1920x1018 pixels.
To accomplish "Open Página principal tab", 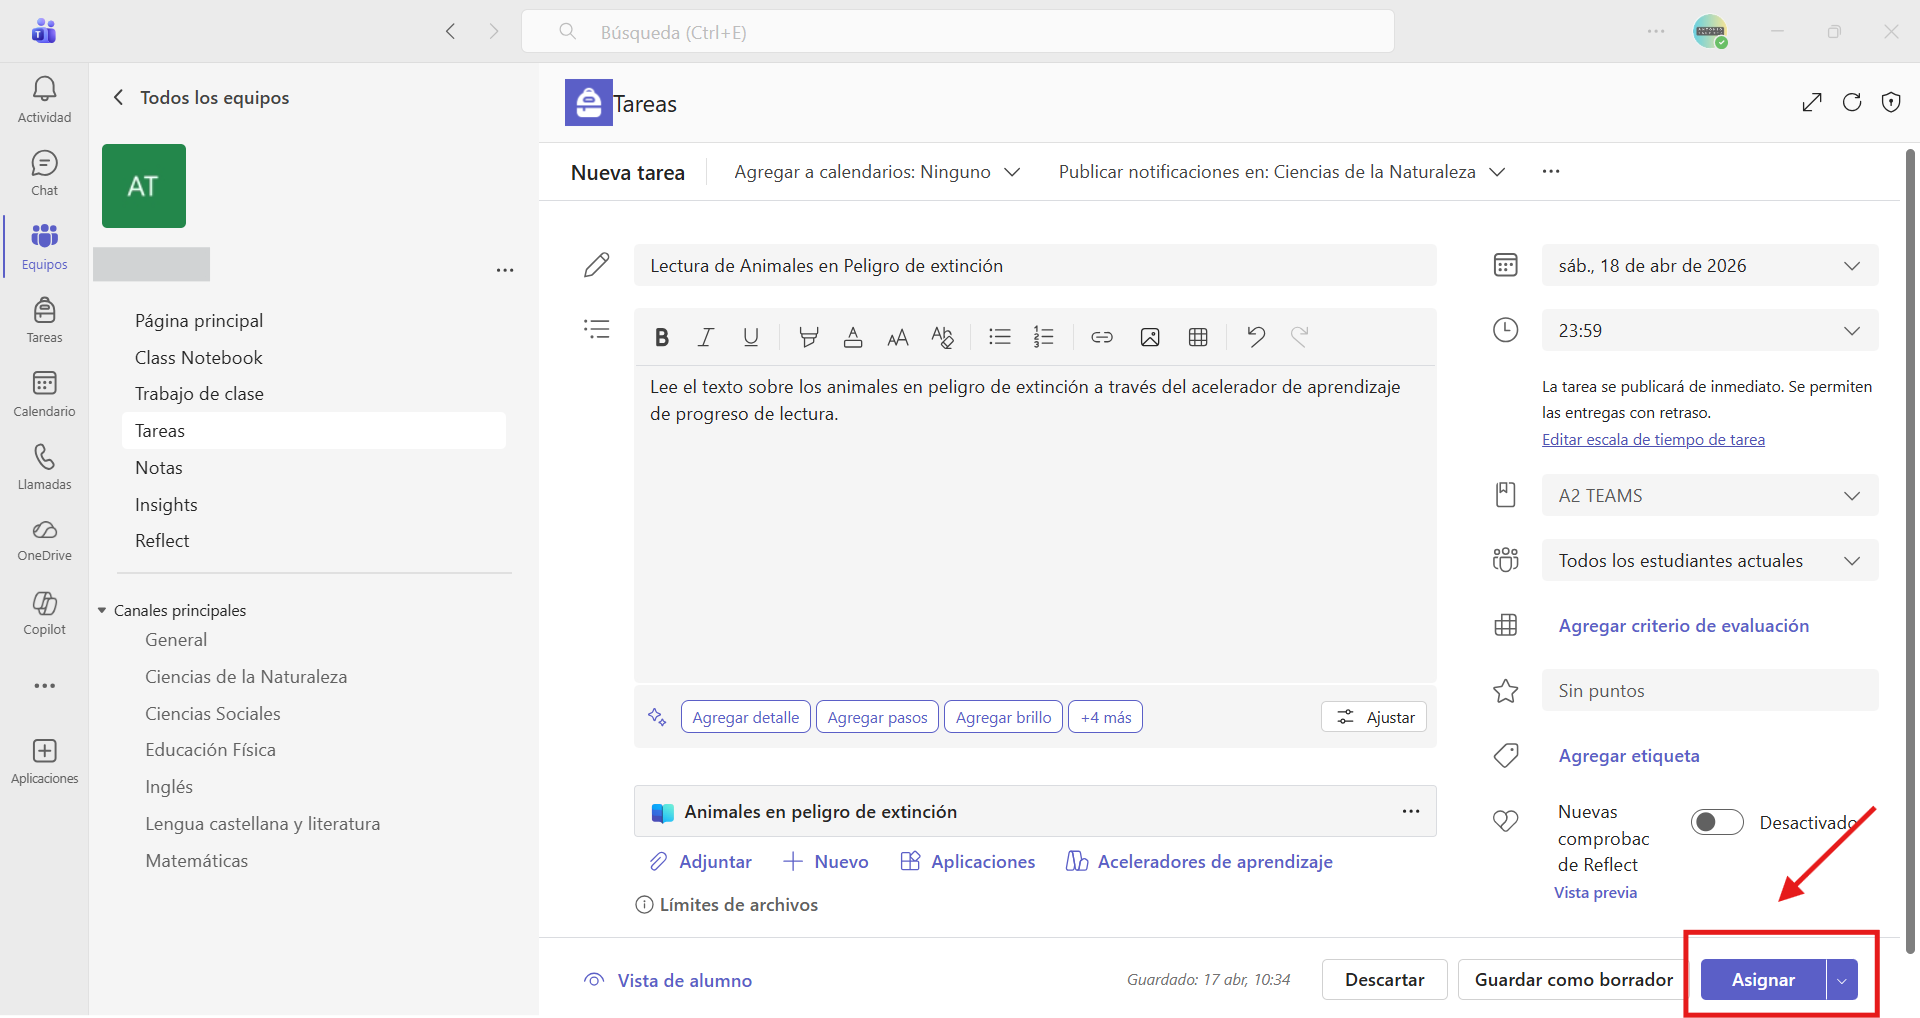I will click(199, 321).
